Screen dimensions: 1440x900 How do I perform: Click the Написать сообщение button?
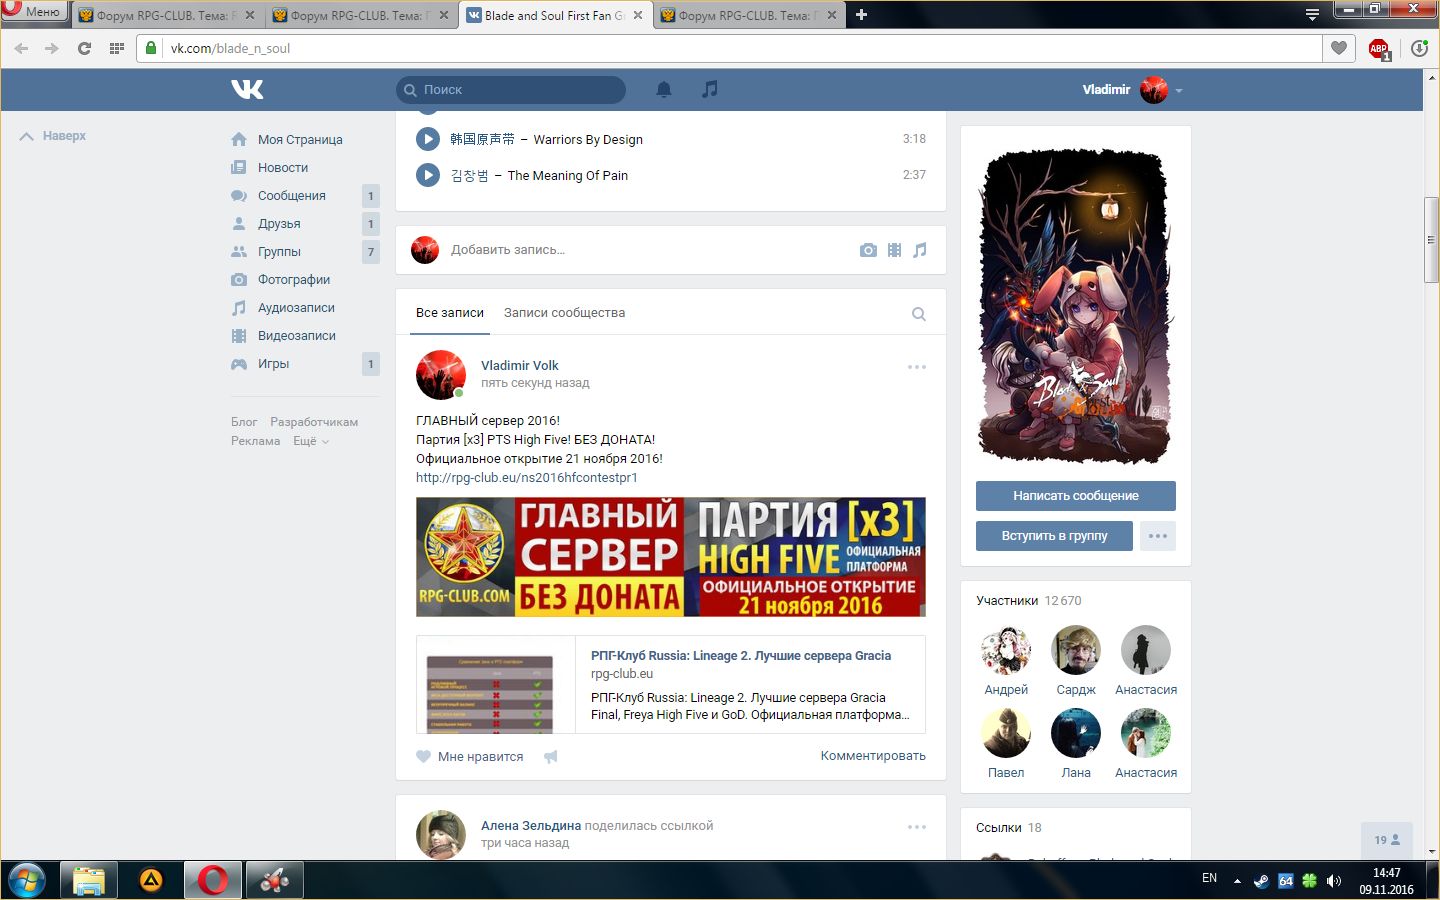pyautogui.click(x=1075, y=496)
